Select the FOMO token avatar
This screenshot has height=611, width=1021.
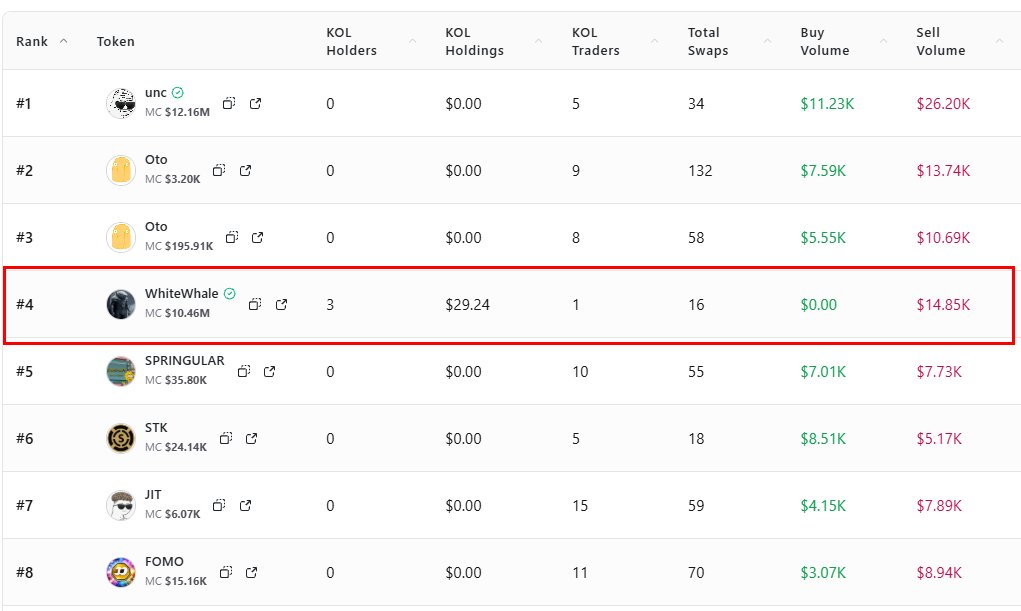pos(121,572)
